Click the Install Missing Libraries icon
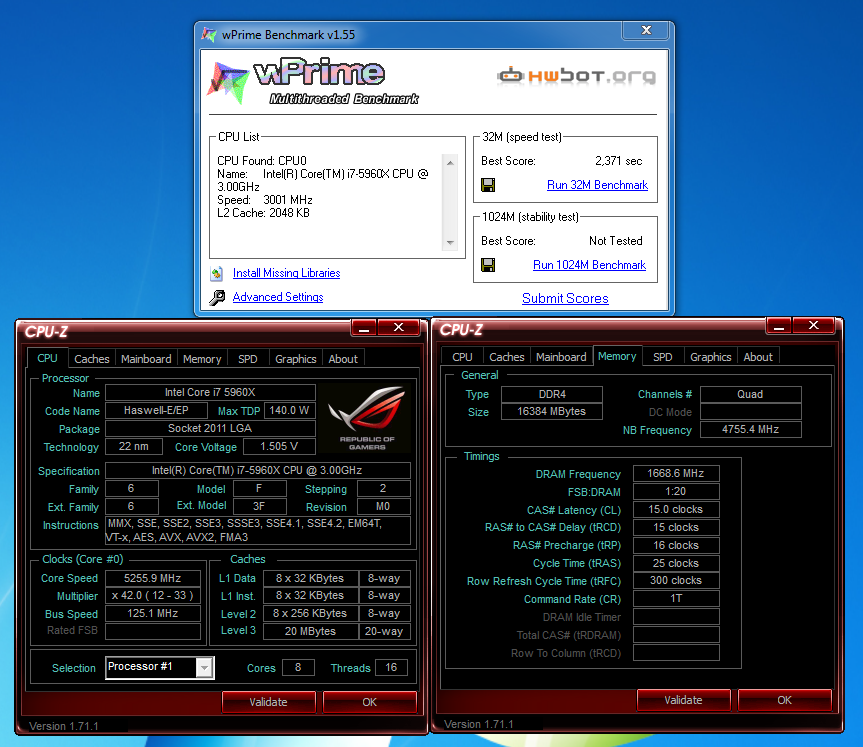863x747 pixels. click(x=217, y=273)
